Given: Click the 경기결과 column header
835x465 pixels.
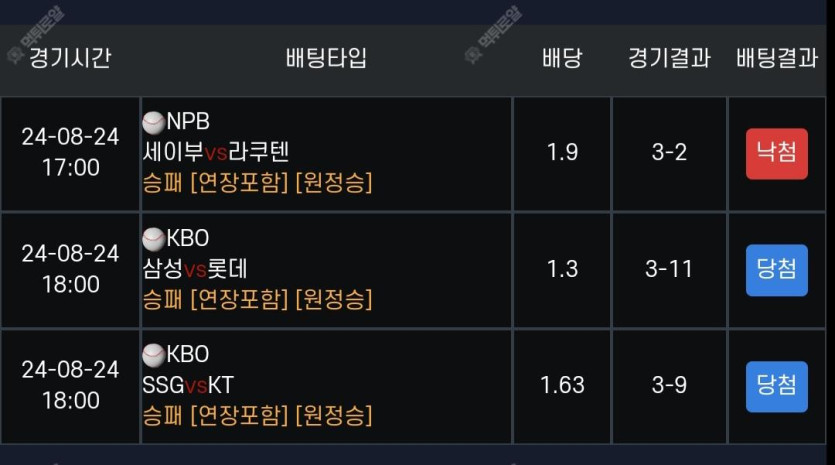Looking at the screenshot, I should [669, 58].
